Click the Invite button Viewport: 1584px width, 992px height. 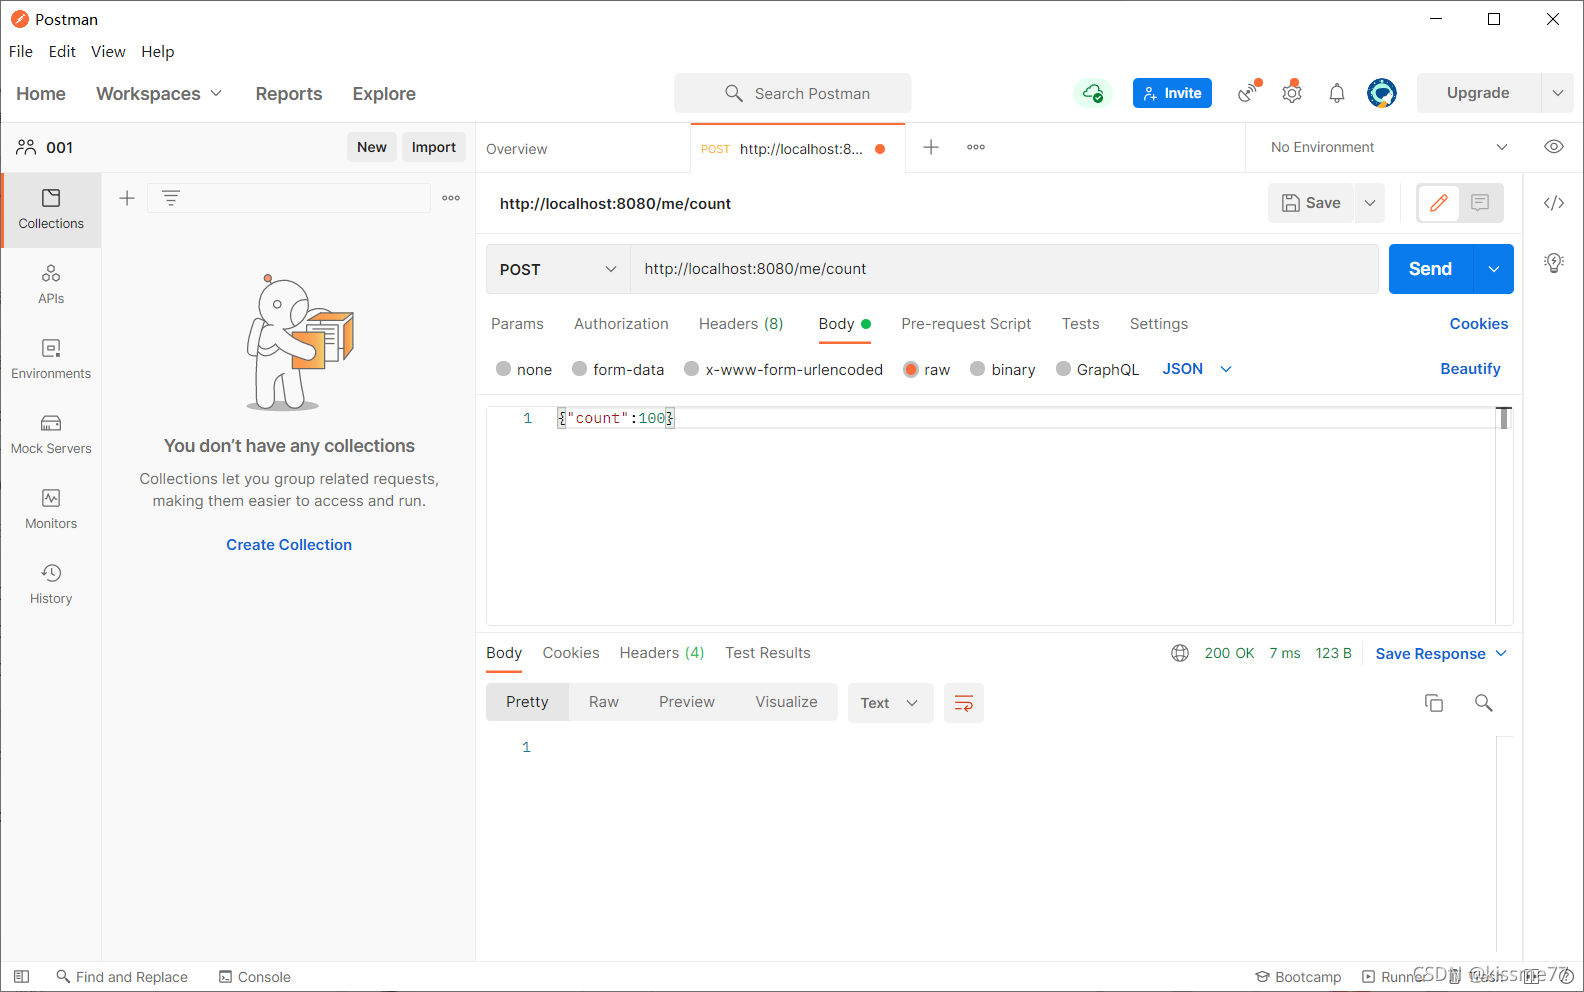[x=1172, y=93]
